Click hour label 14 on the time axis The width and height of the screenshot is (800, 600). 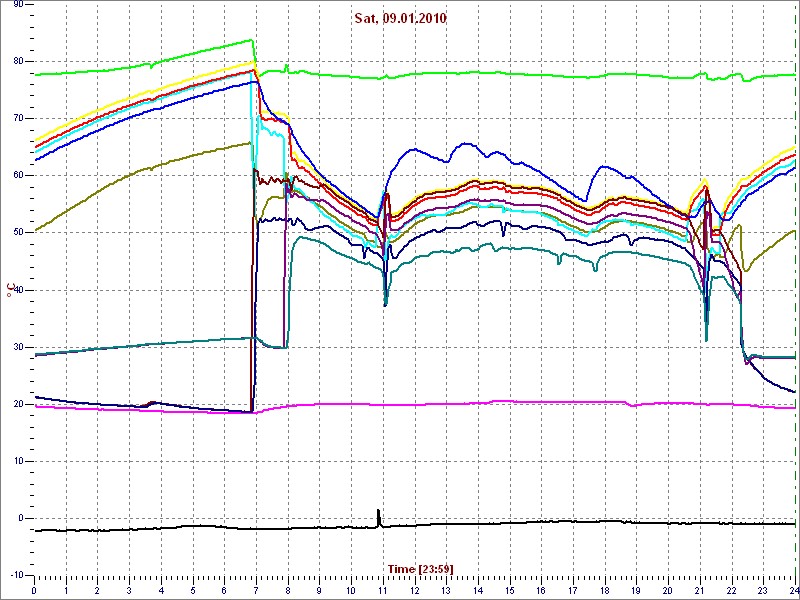(478, 591)
